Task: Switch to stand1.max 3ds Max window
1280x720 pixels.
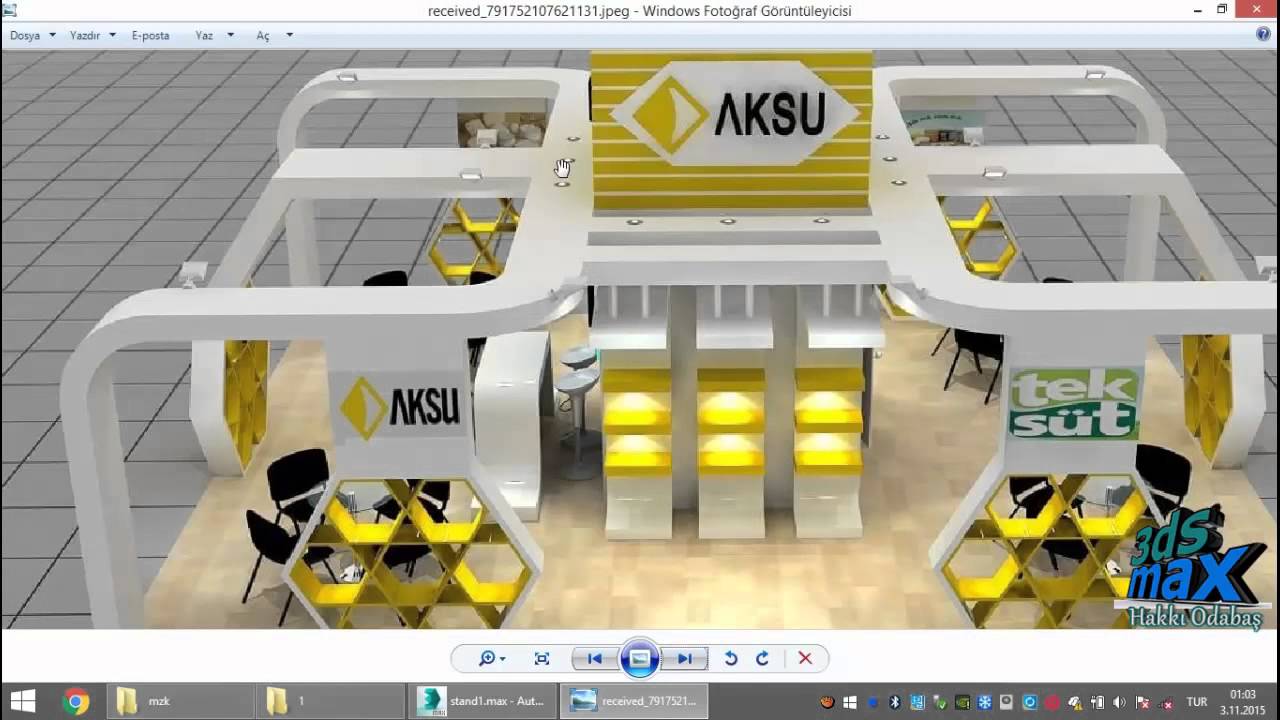Action: coord(482,701)
